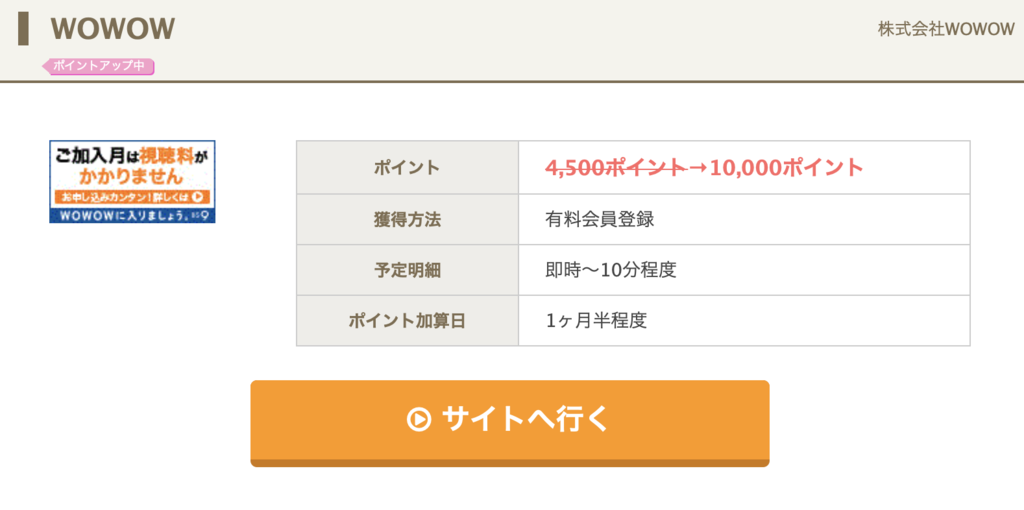
Task: Click the BS9 logo at the banner corner
Action: [x=202, y=215]
